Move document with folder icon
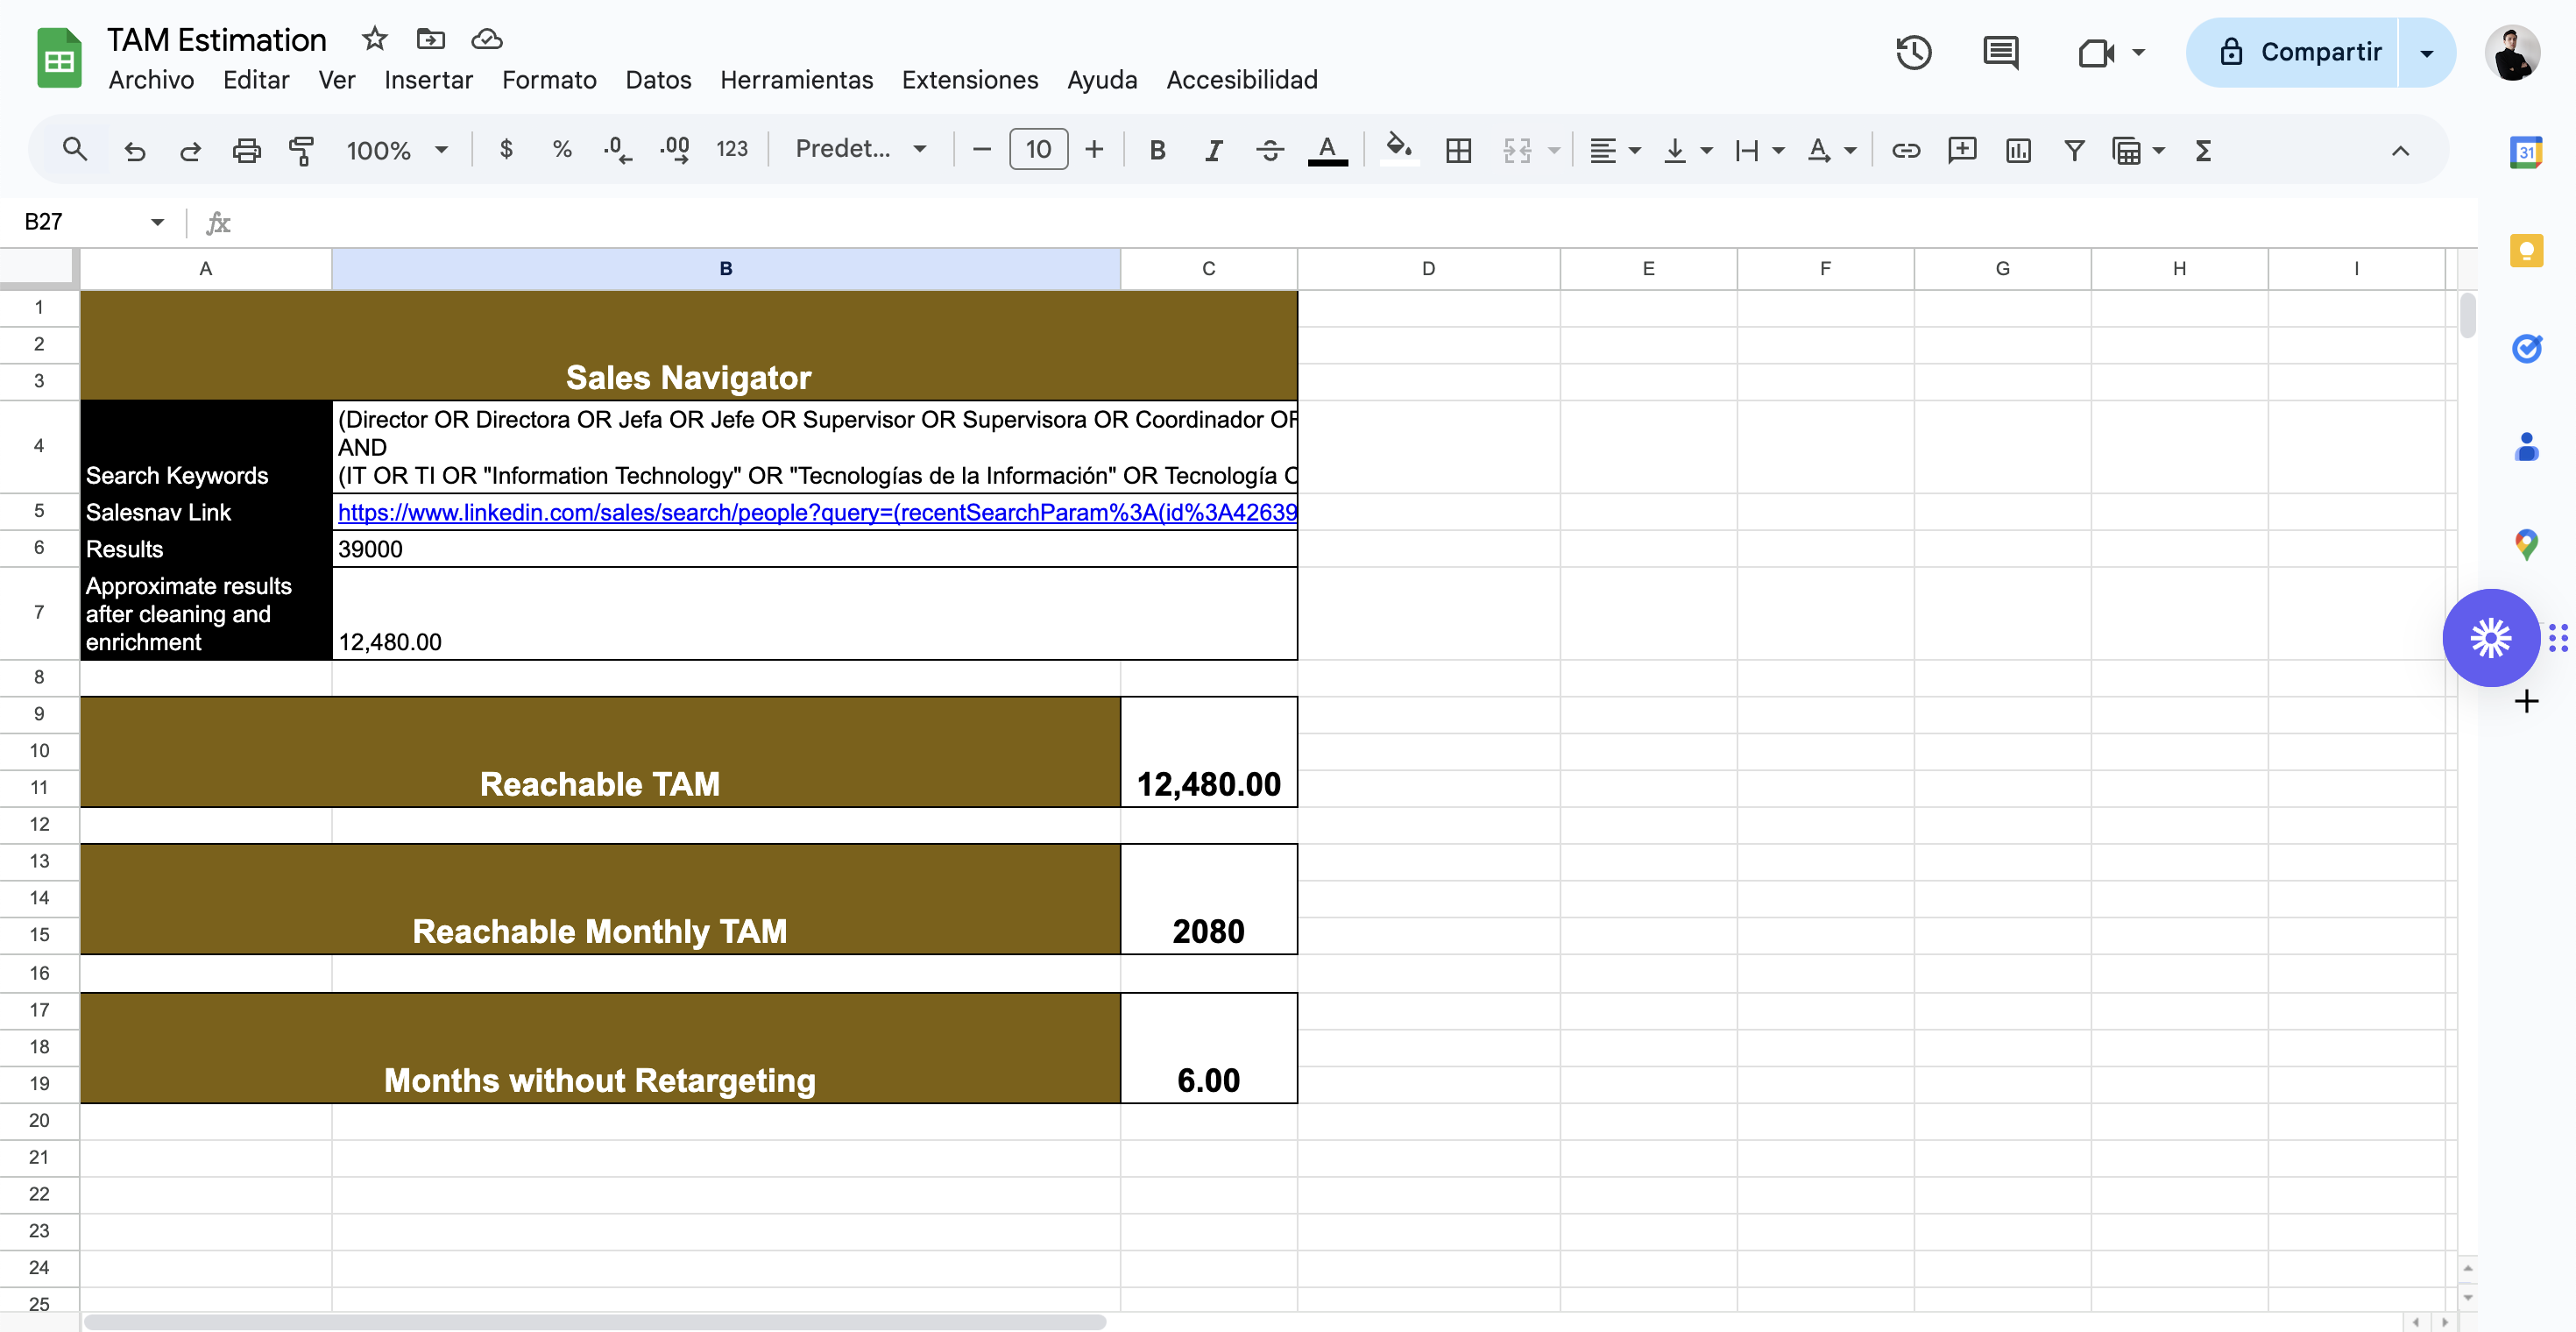 pyautogui.click(x=430, y=39)
